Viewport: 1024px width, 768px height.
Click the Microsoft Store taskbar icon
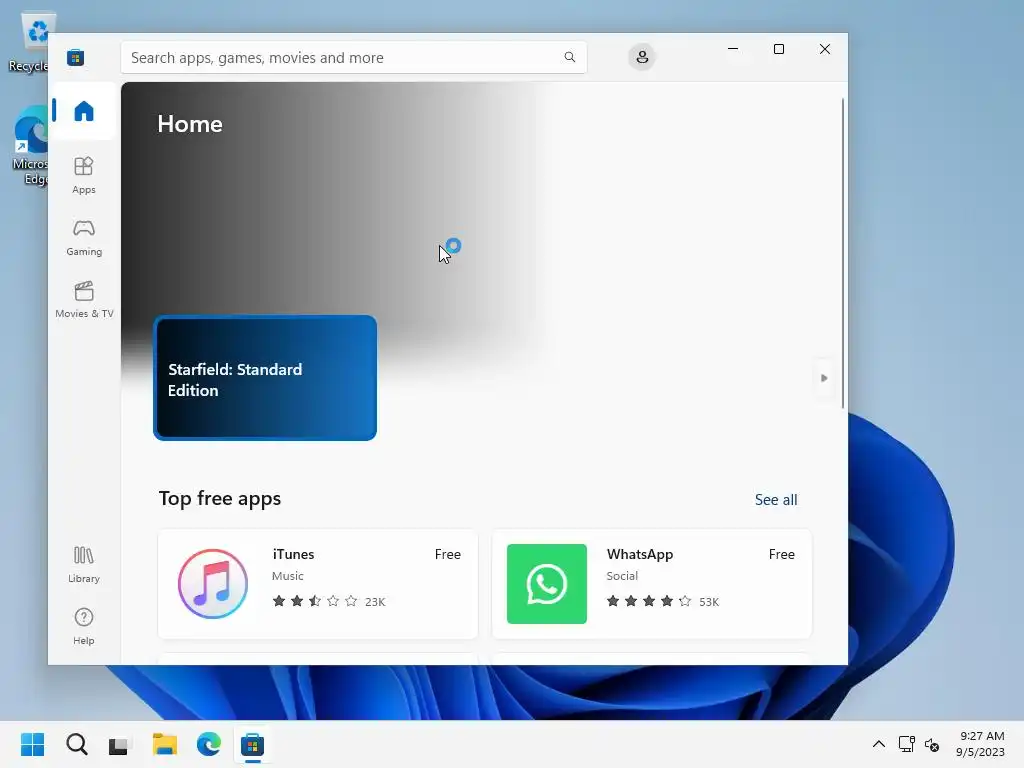tap(252, 744)
